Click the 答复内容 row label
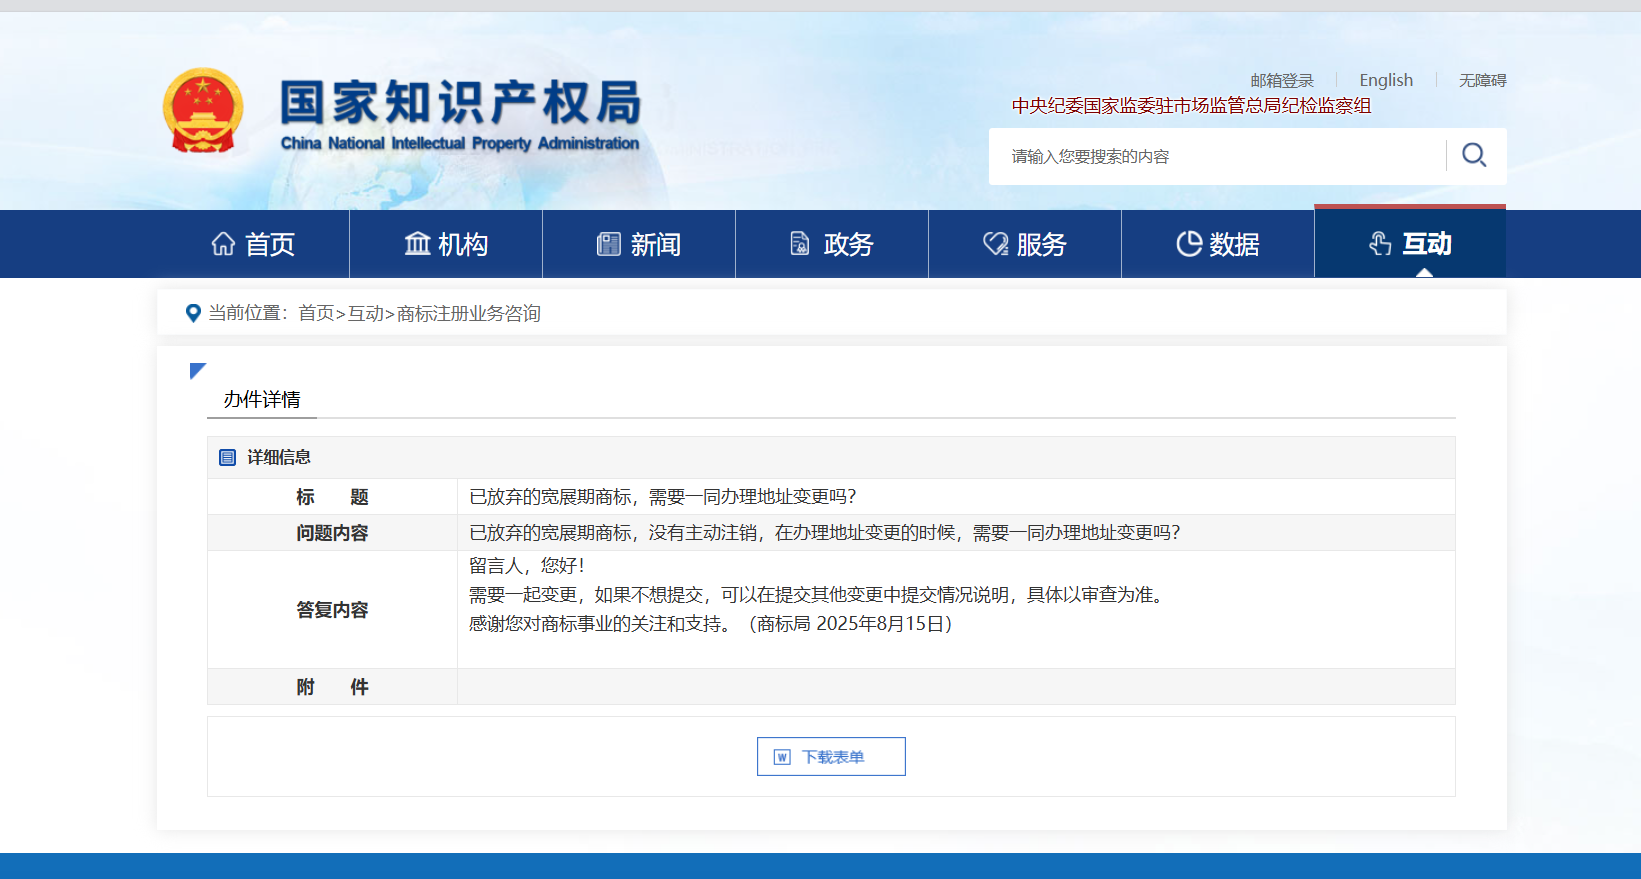This screenshot has height=879, width=1641. tap(332, 610)
